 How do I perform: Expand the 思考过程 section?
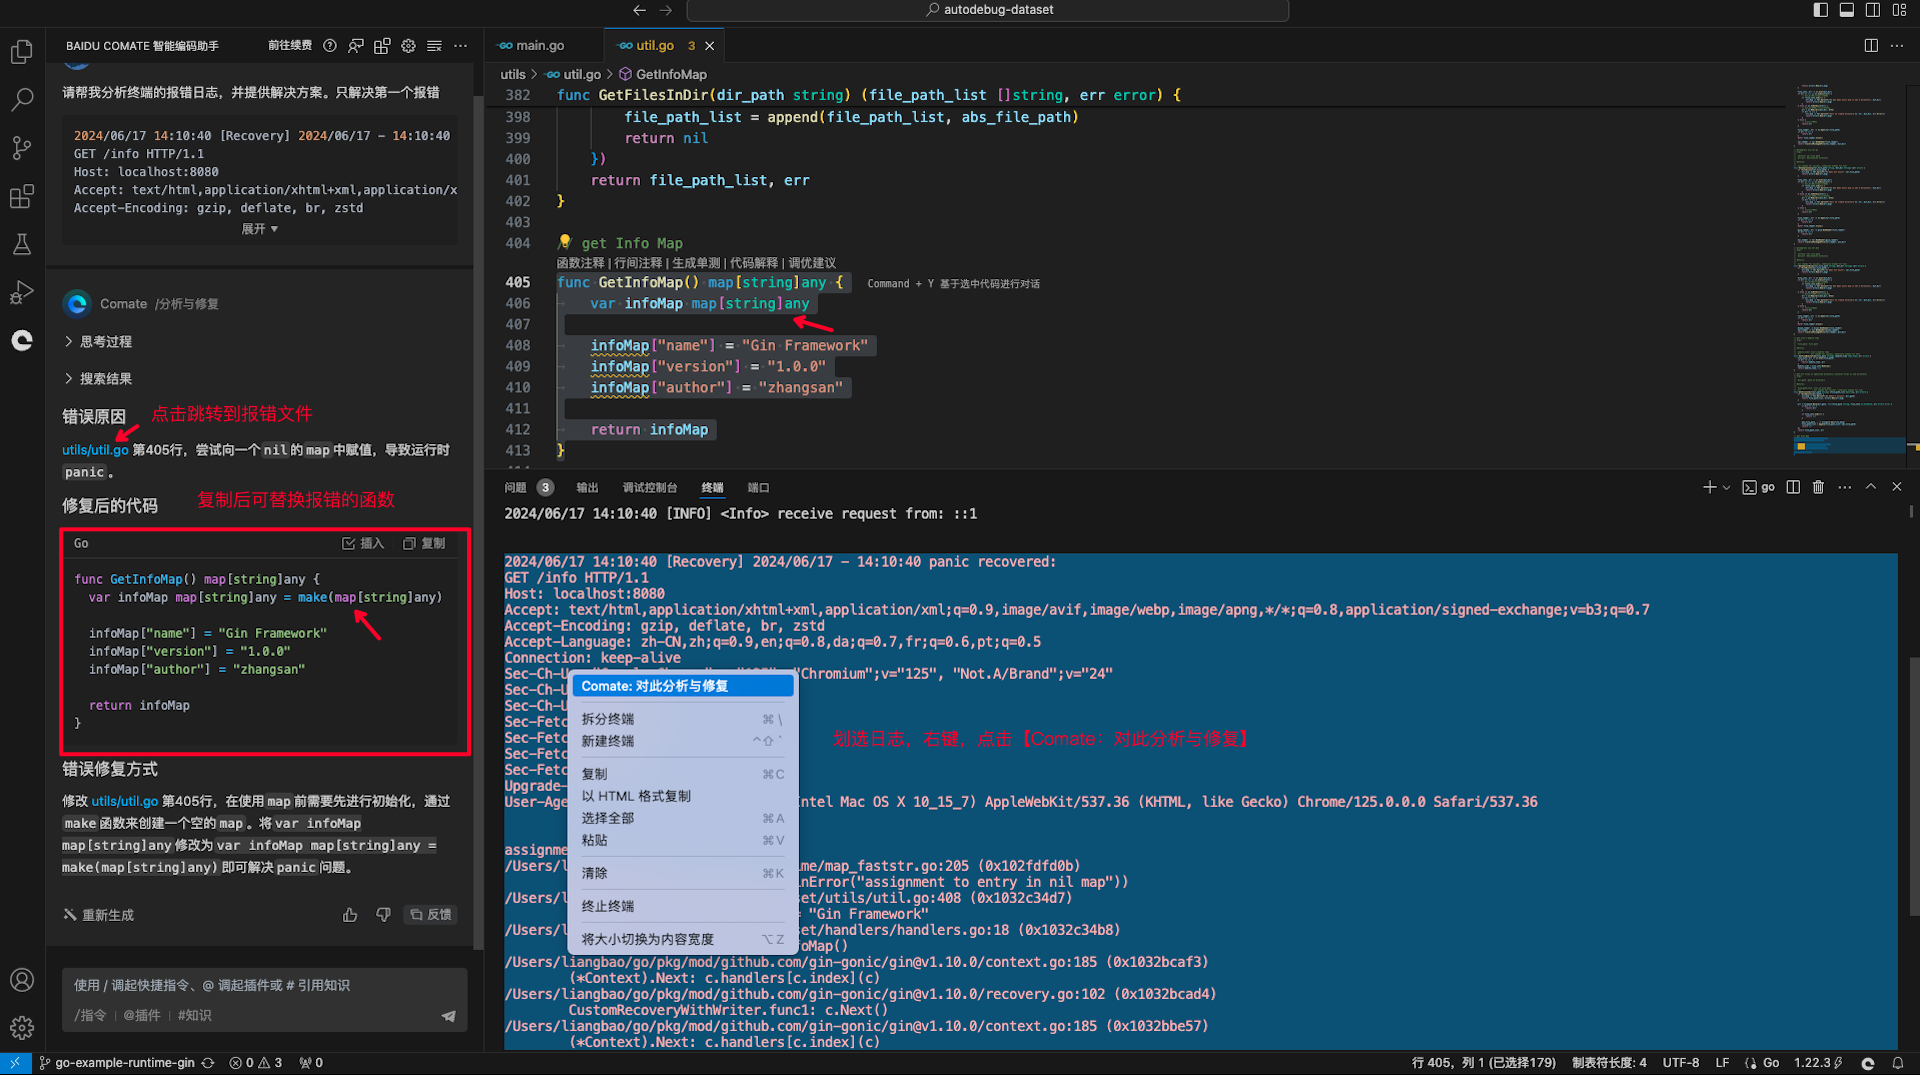(98, 342)
